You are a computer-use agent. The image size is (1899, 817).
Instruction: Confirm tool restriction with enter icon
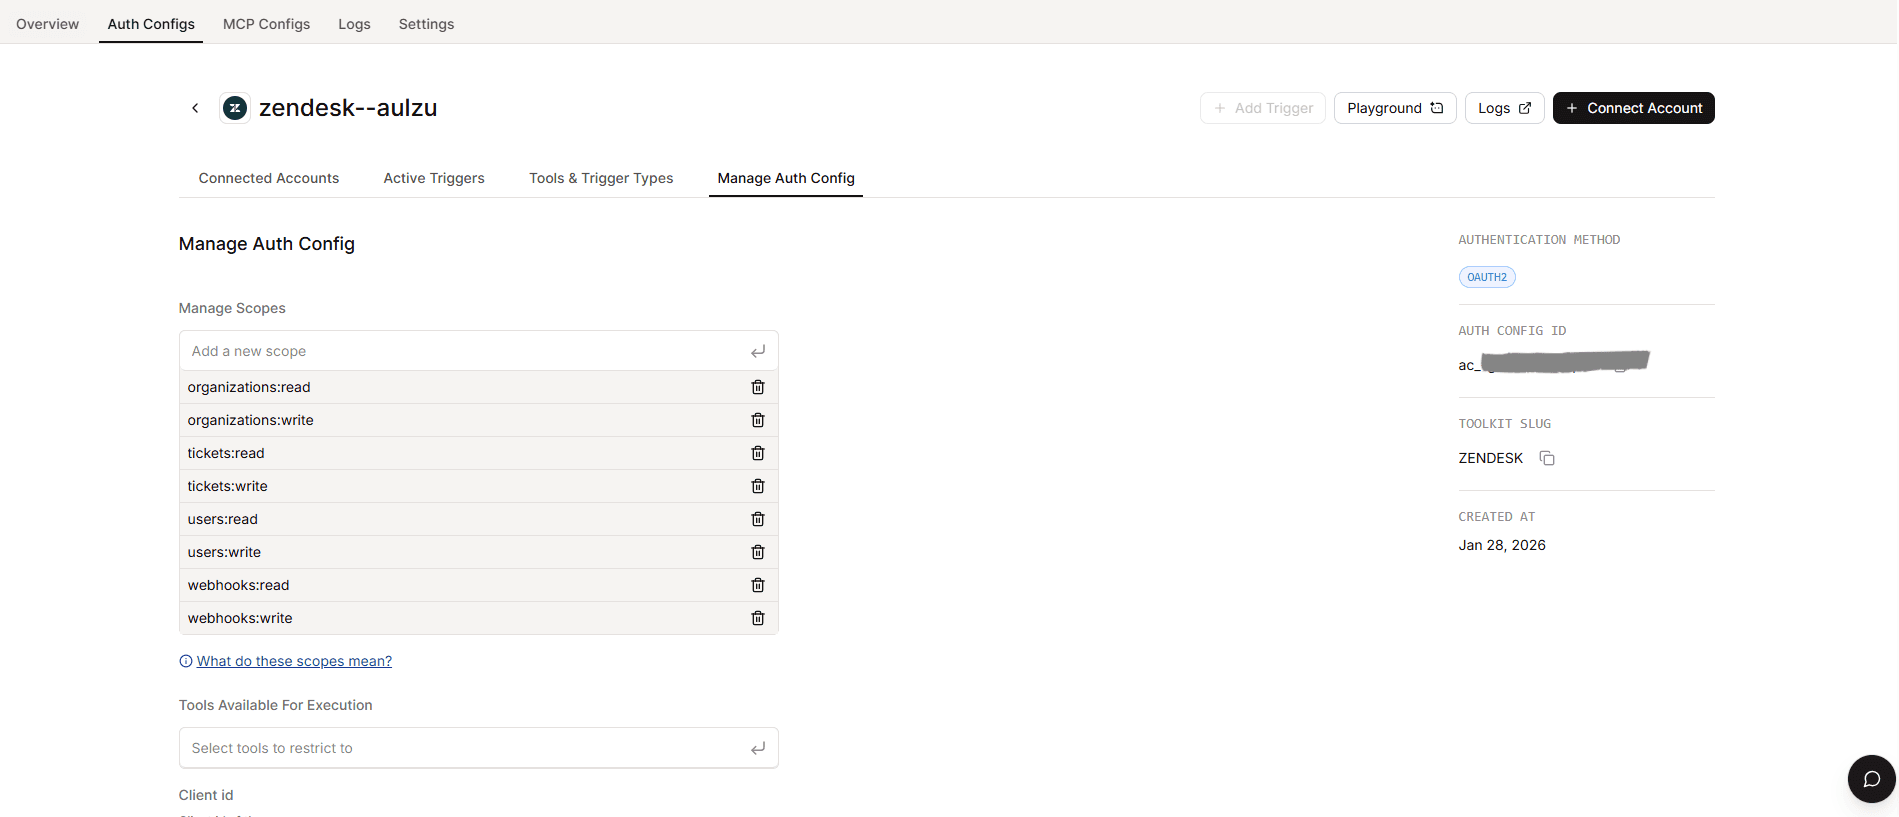(758, 748)
